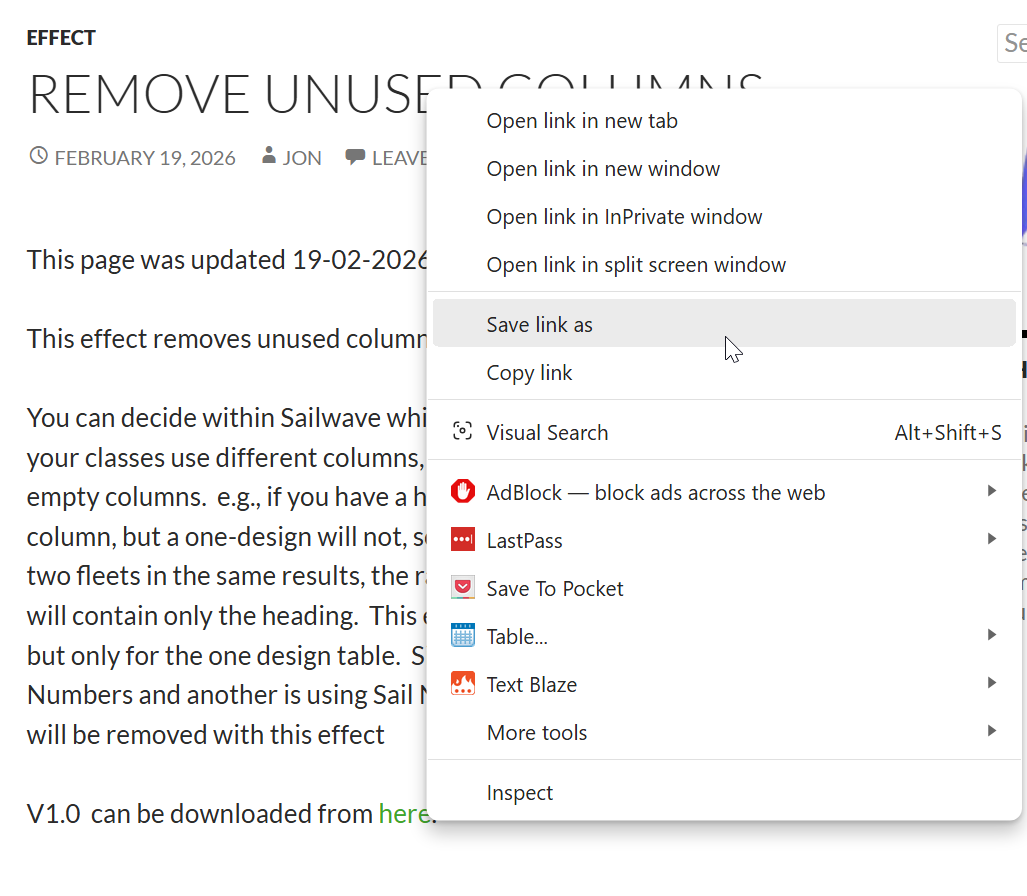
Task: Expand the More tools submenu arrow
Action: coord(991,731)
